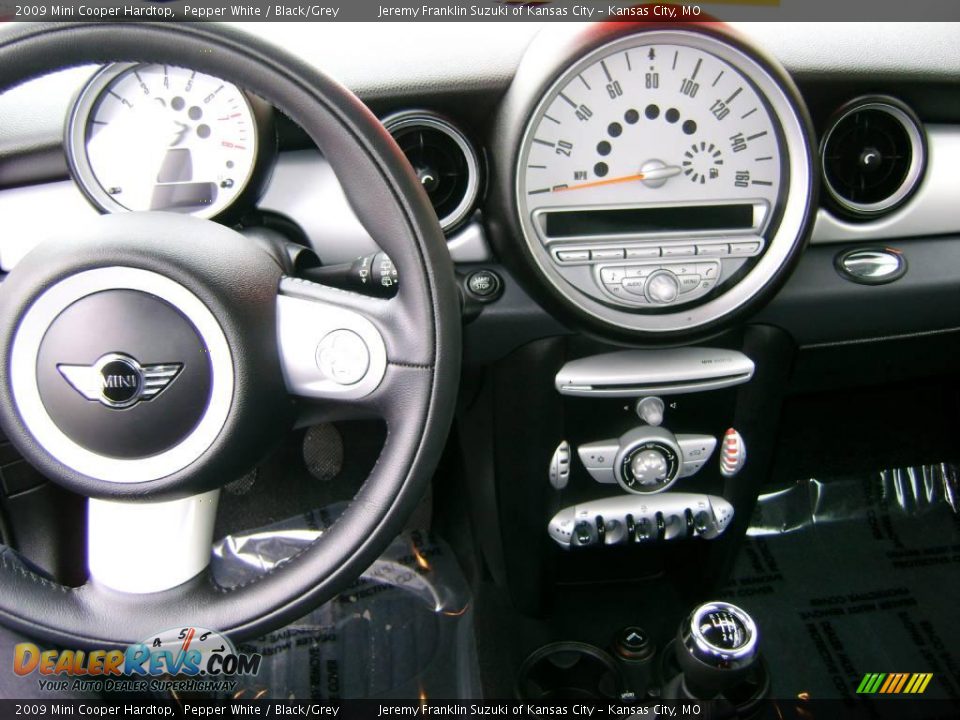Screen dimensions: 960x720
Task: Pull the chrome glove box handle
Action: click(870, 264)
